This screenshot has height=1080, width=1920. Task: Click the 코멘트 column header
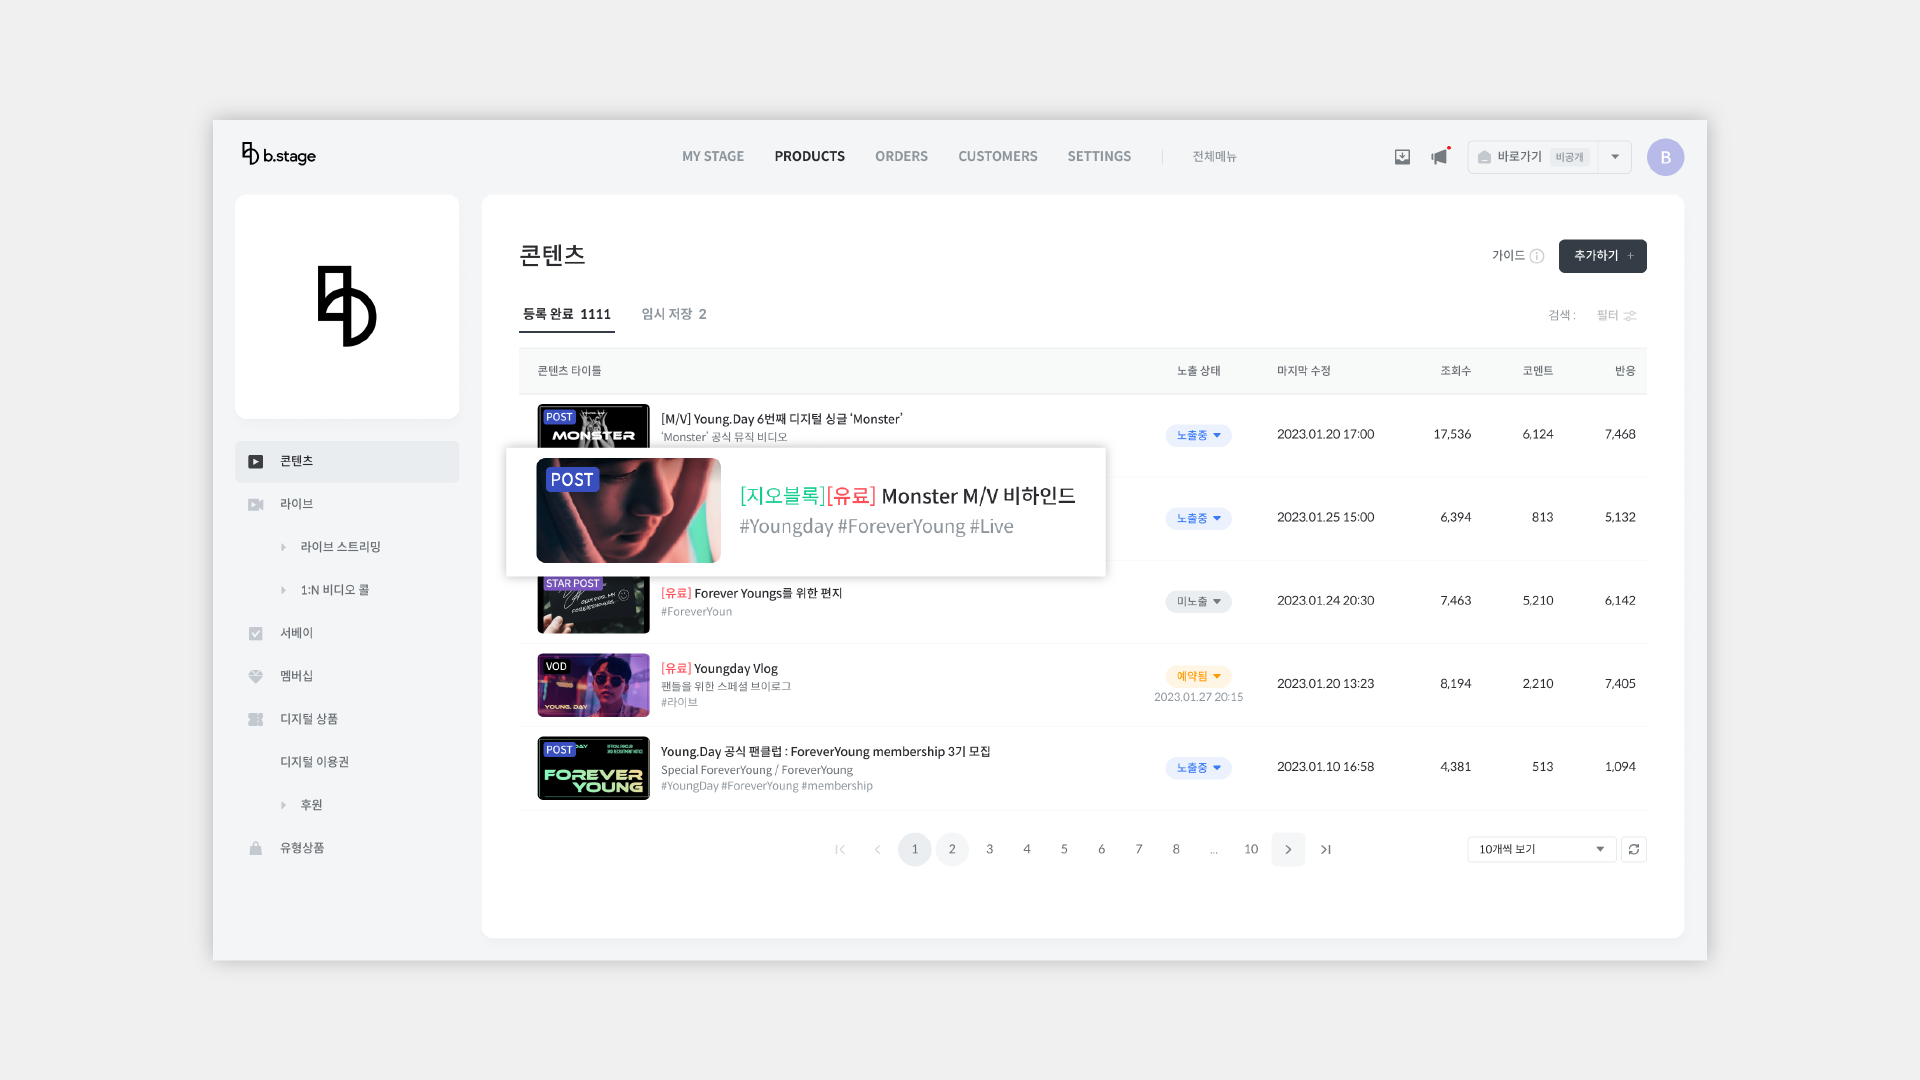click(x=1538, y=371)
